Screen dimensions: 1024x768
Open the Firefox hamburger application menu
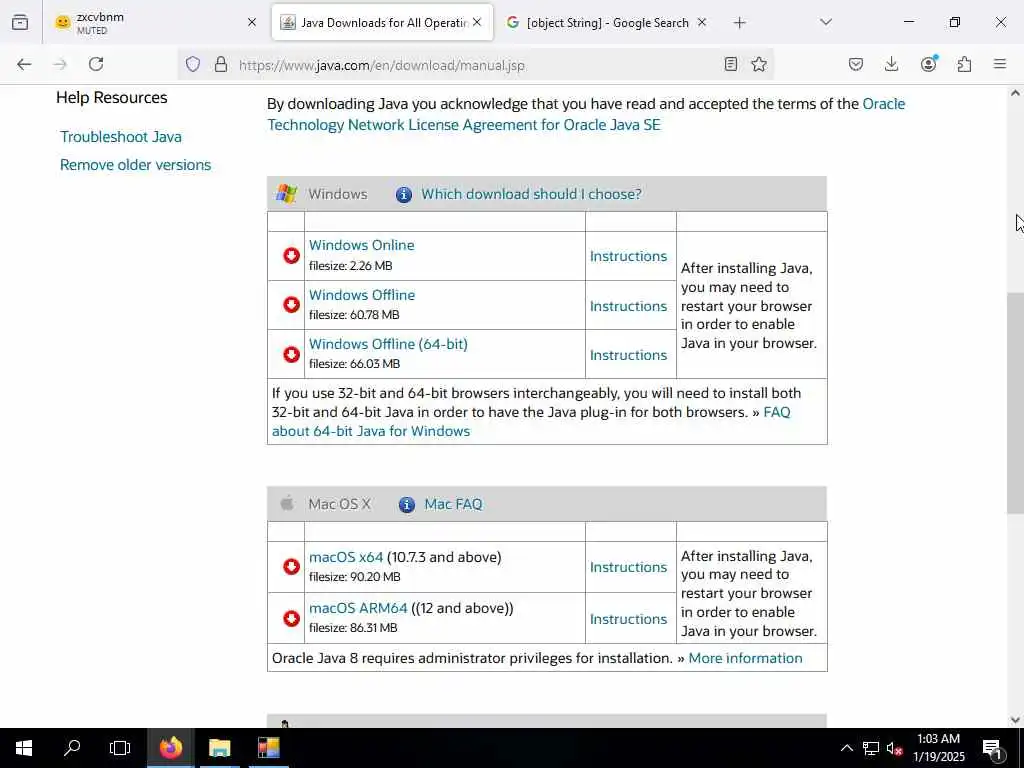[1000, 64]
